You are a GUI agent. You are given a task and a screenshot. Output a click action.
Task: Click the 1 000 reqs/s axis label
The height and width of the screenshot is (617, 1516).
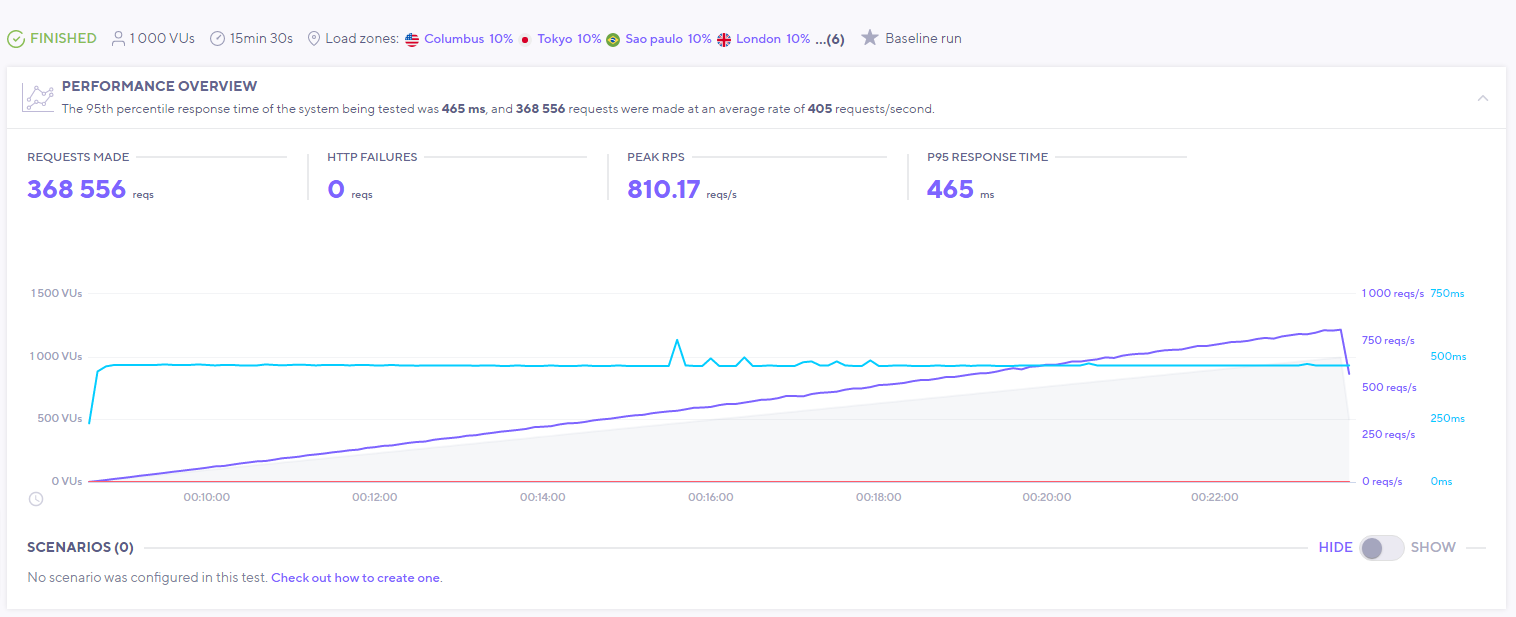(x=1392, y=294)
